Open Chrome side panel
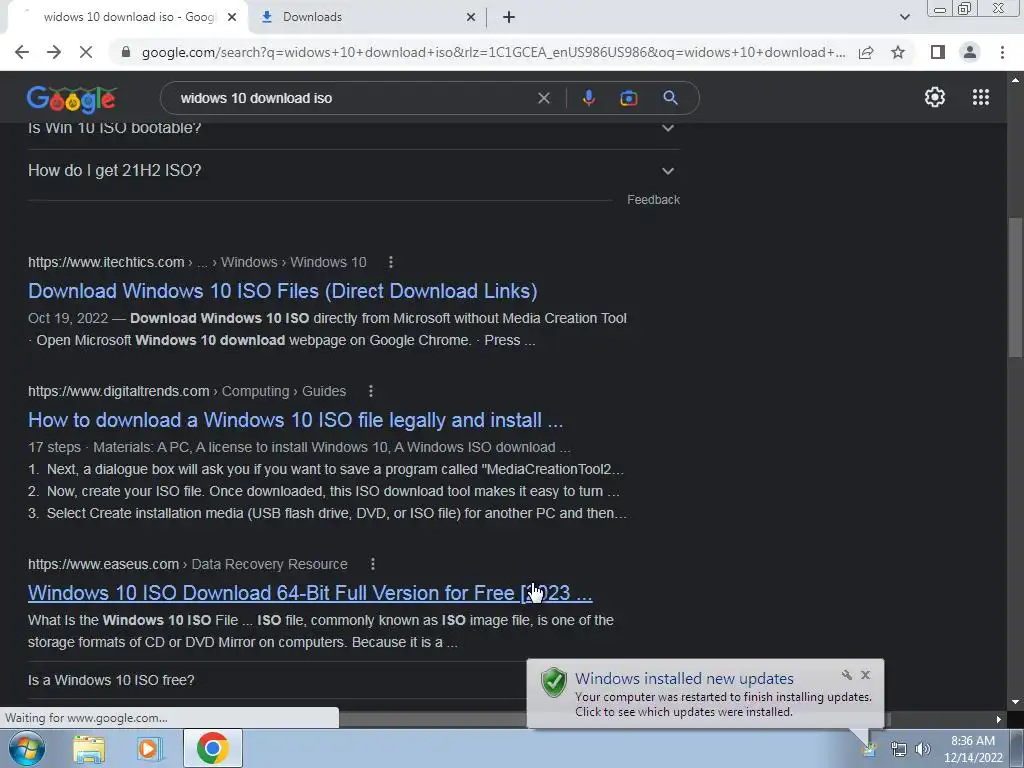The image size is (1024, 768). pyautogui.click(x=938, y=52)
